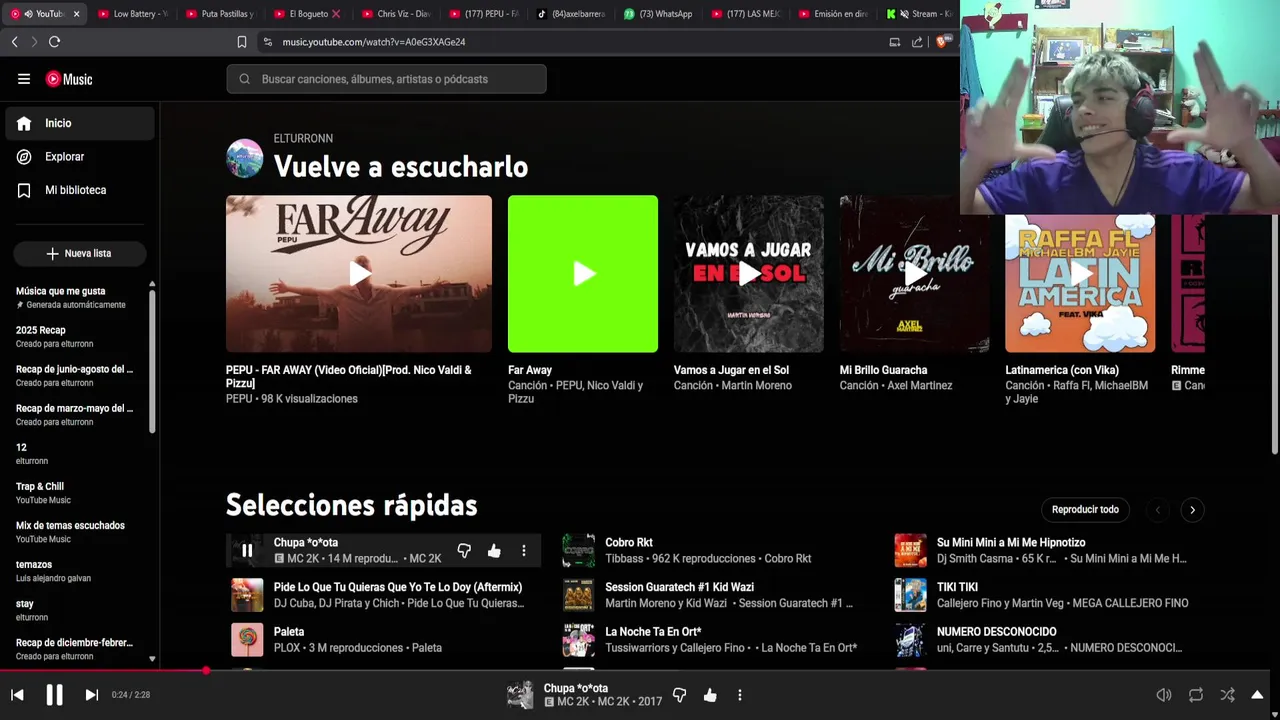Open the Martin Moreno artist link

757,386
